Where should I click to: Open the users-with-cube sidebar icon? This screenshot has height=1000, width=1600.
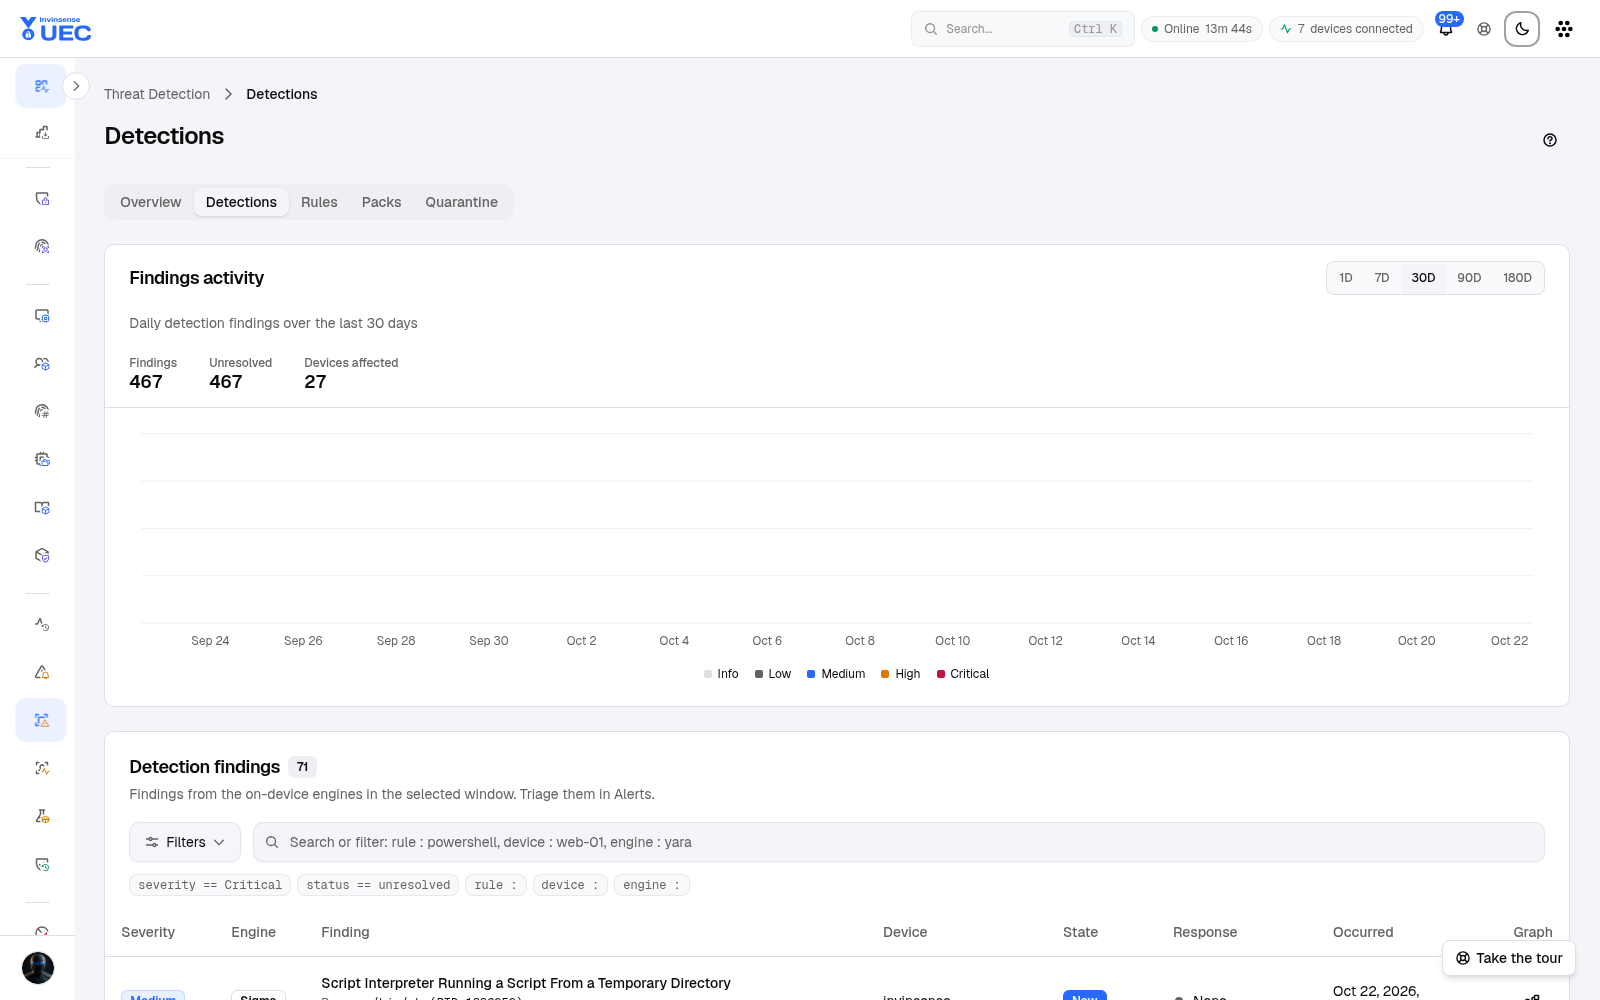coord(41,363)
